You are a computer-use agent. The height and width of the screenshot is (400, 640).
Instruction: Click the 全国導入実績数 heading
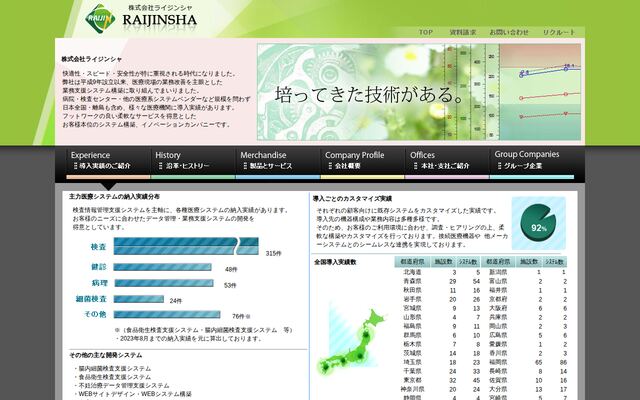coord(335,262)
